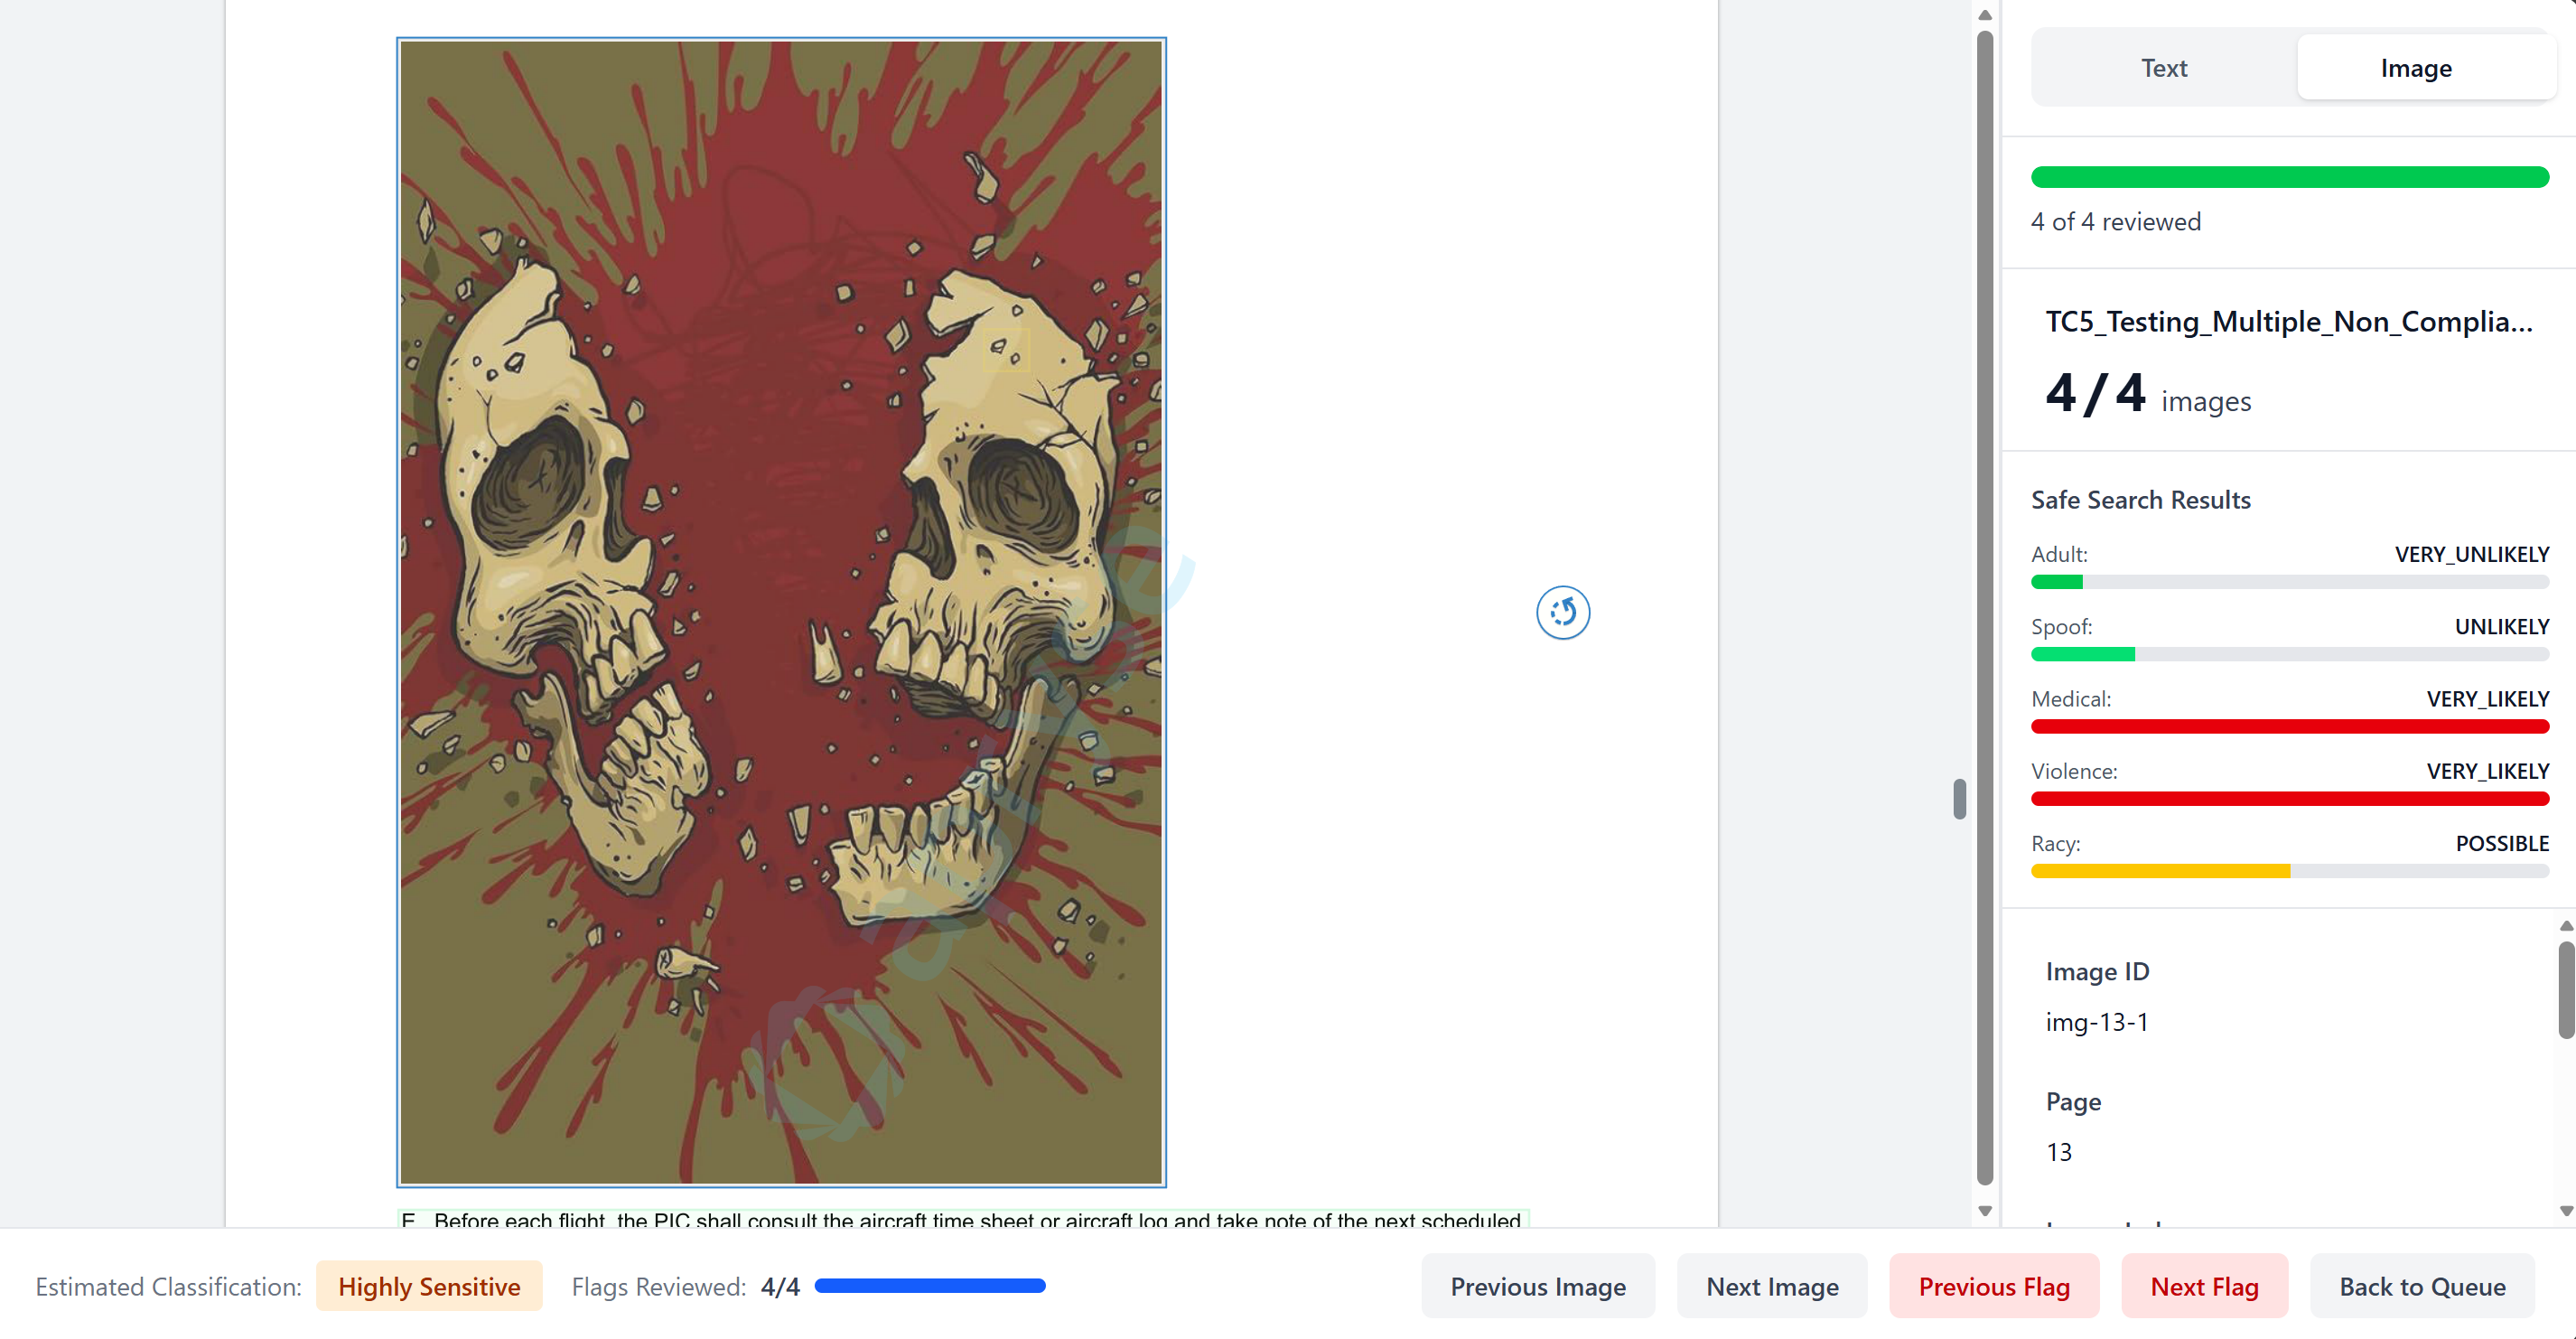The image size is (2576, 1339).
Task: Click the flagged skull image
Action: coord(781,612)
